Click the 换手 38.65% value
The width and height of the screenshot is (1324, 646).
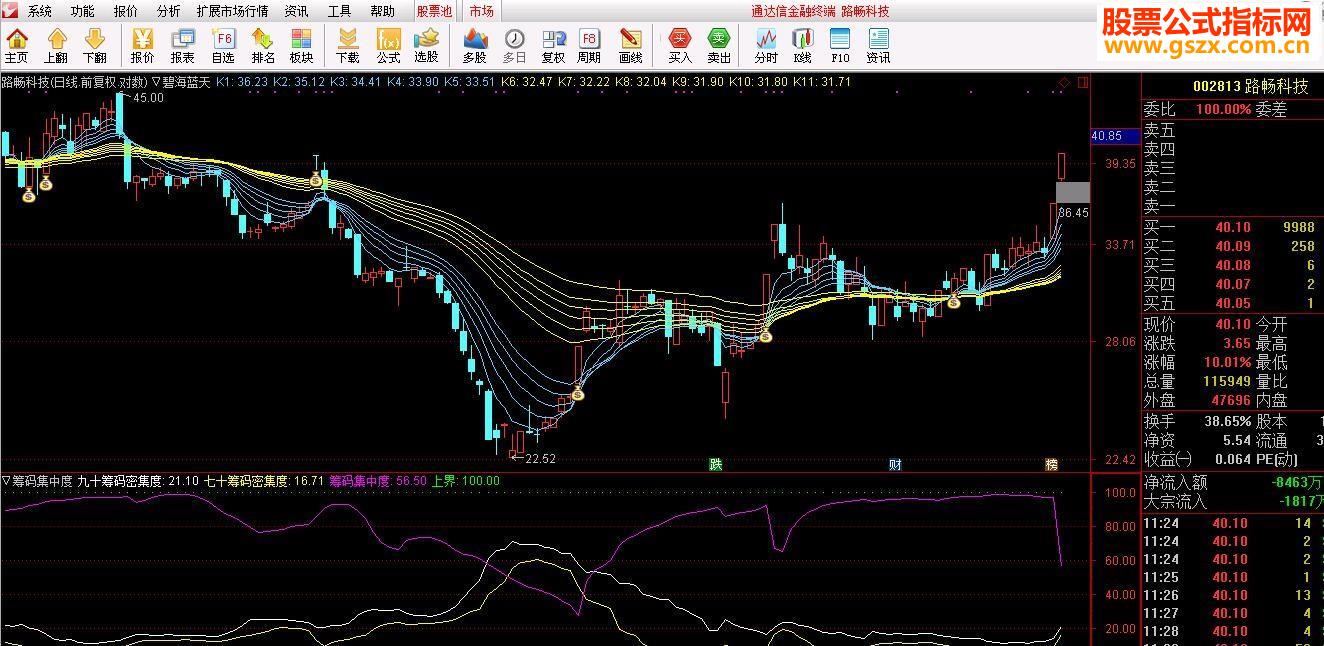pyautogui.click(x=1228, y=421)
